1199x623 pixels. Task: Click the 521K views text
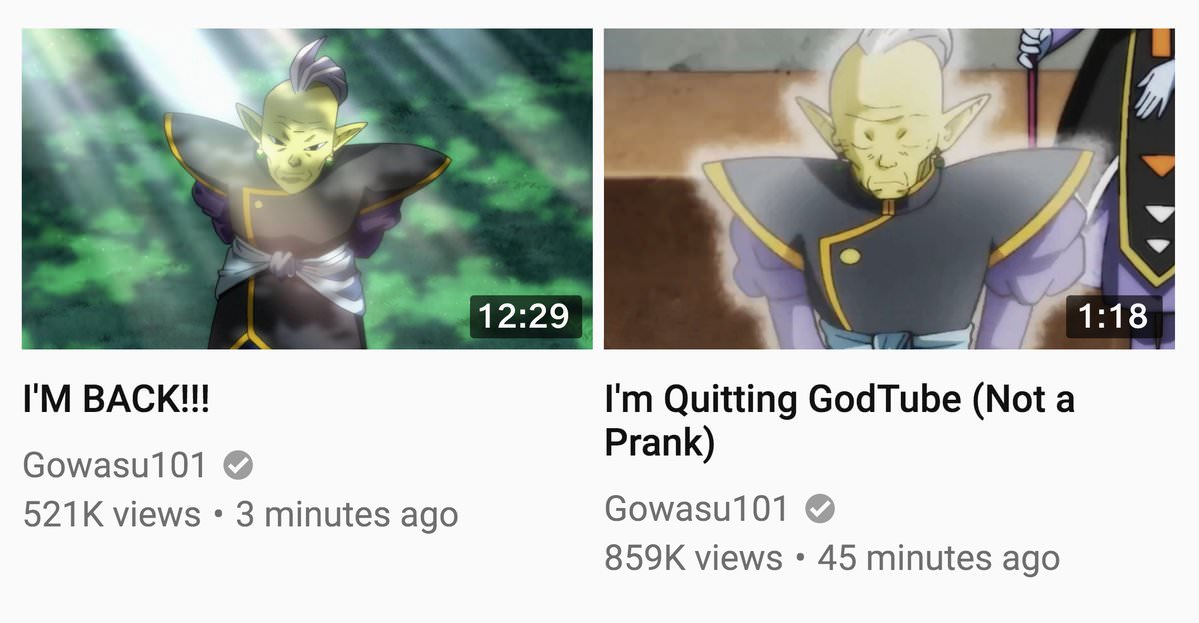tap(112, 514)
